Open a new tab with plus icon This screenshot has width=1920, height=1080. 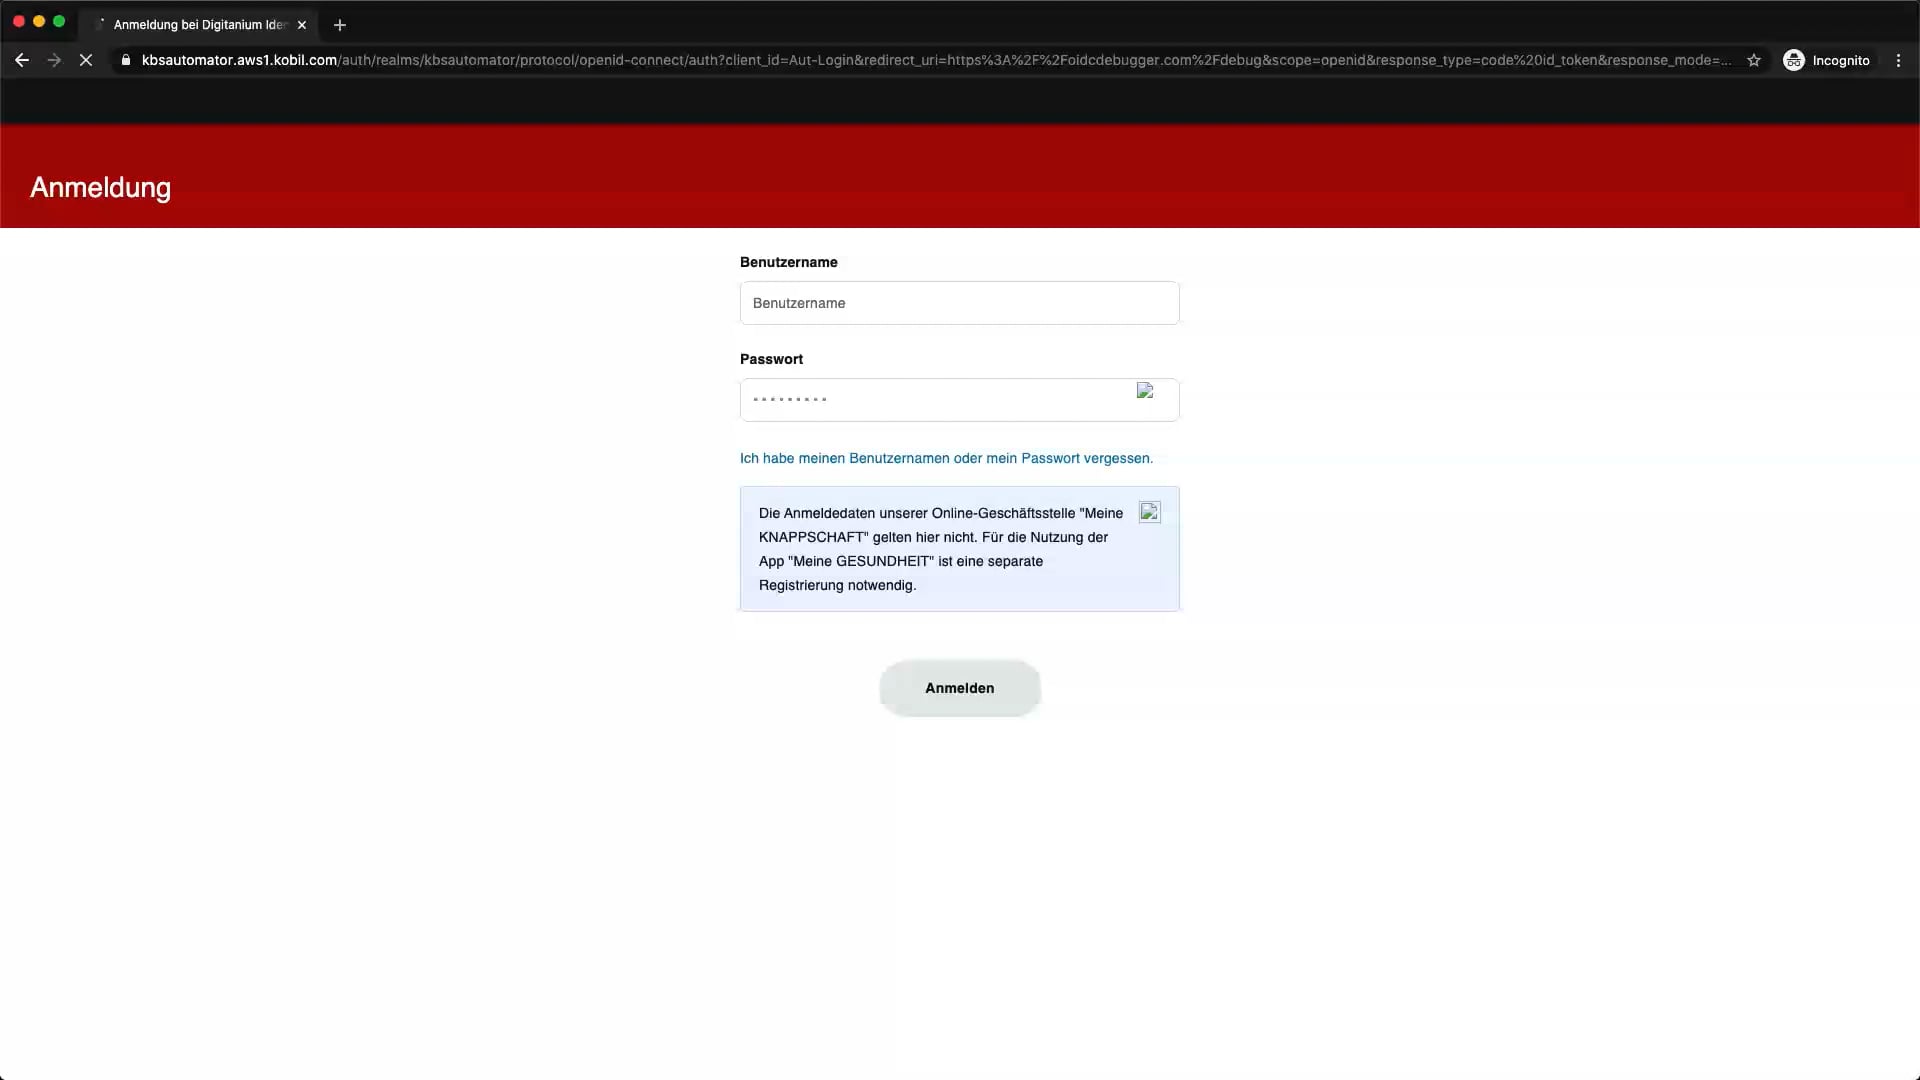(340, 25)
